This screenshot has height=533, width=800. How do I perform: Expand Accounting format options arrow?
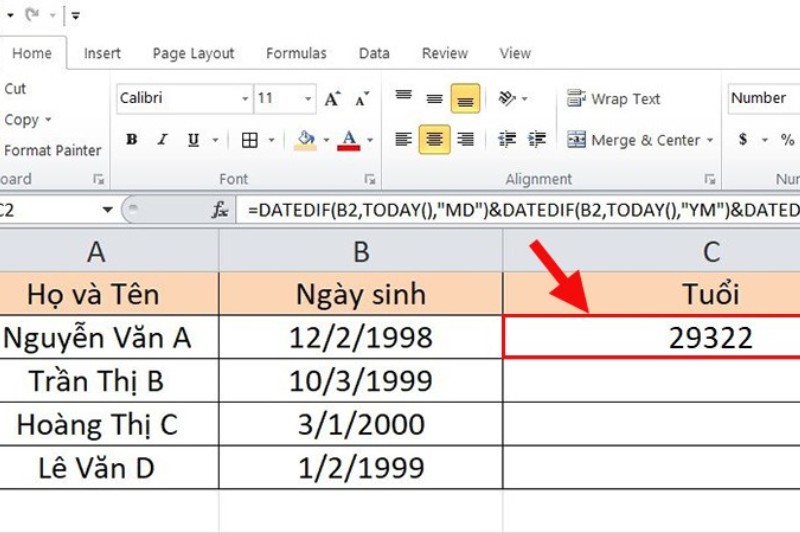coord(764,140)
